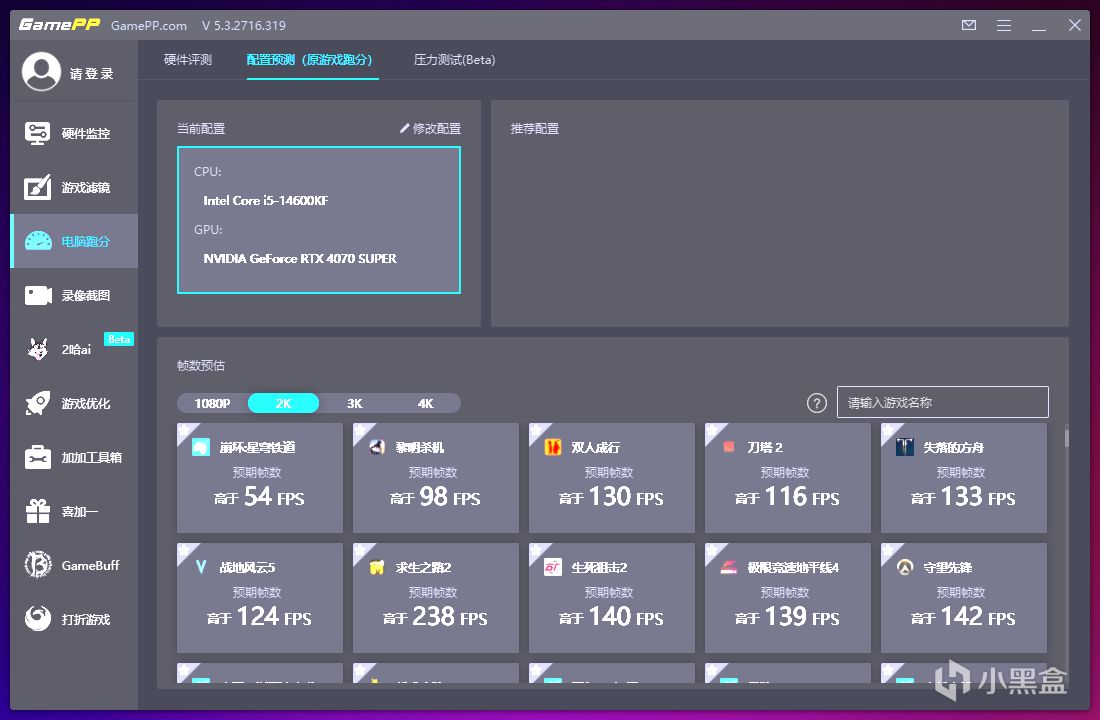This screenshot has height=720, width=1100.
Task: Click the help question mark icon
Action: (x=817, y=403)
